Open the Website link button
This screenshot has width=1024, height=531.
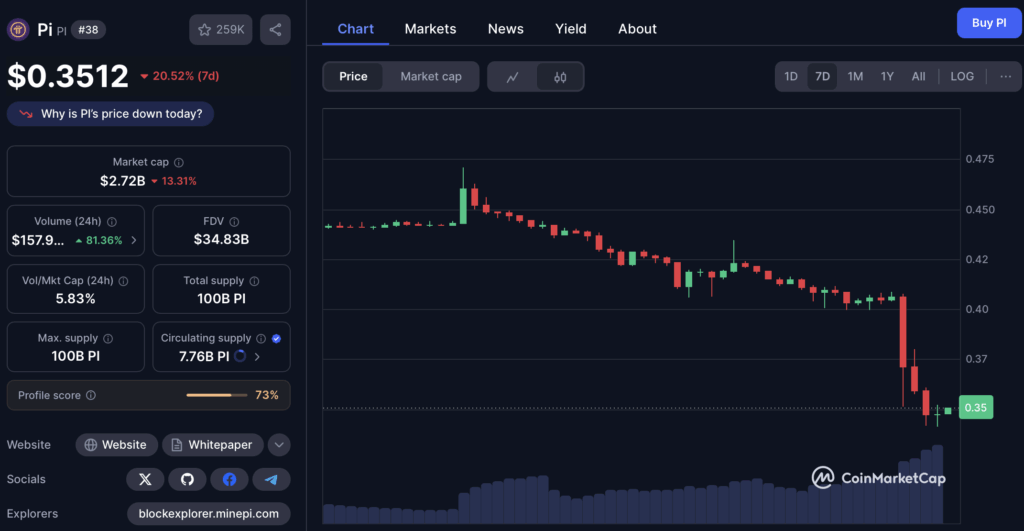[116, 445]
